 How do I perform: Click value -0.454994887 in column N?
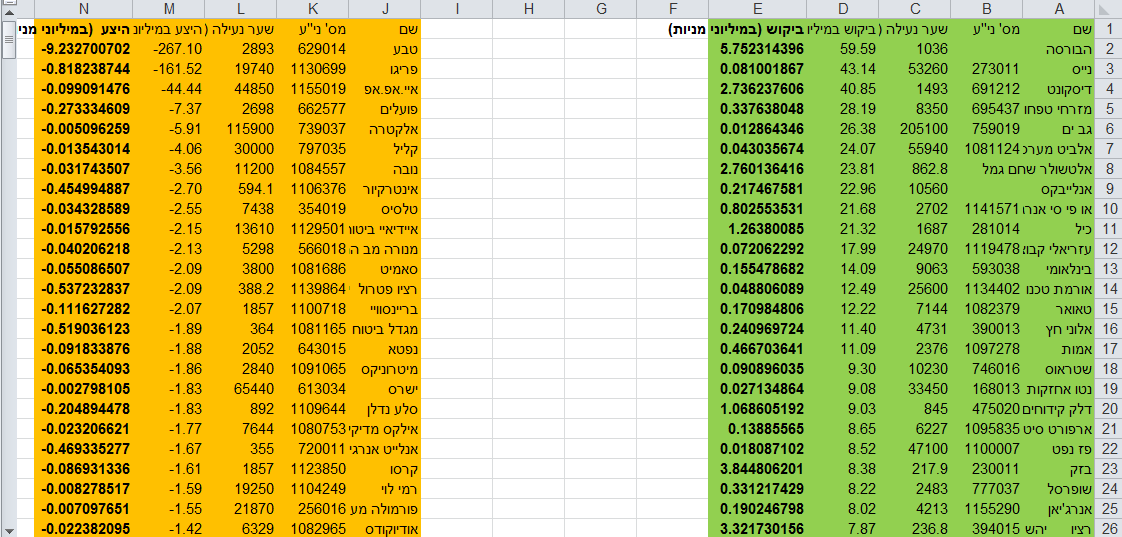[83, 190]
